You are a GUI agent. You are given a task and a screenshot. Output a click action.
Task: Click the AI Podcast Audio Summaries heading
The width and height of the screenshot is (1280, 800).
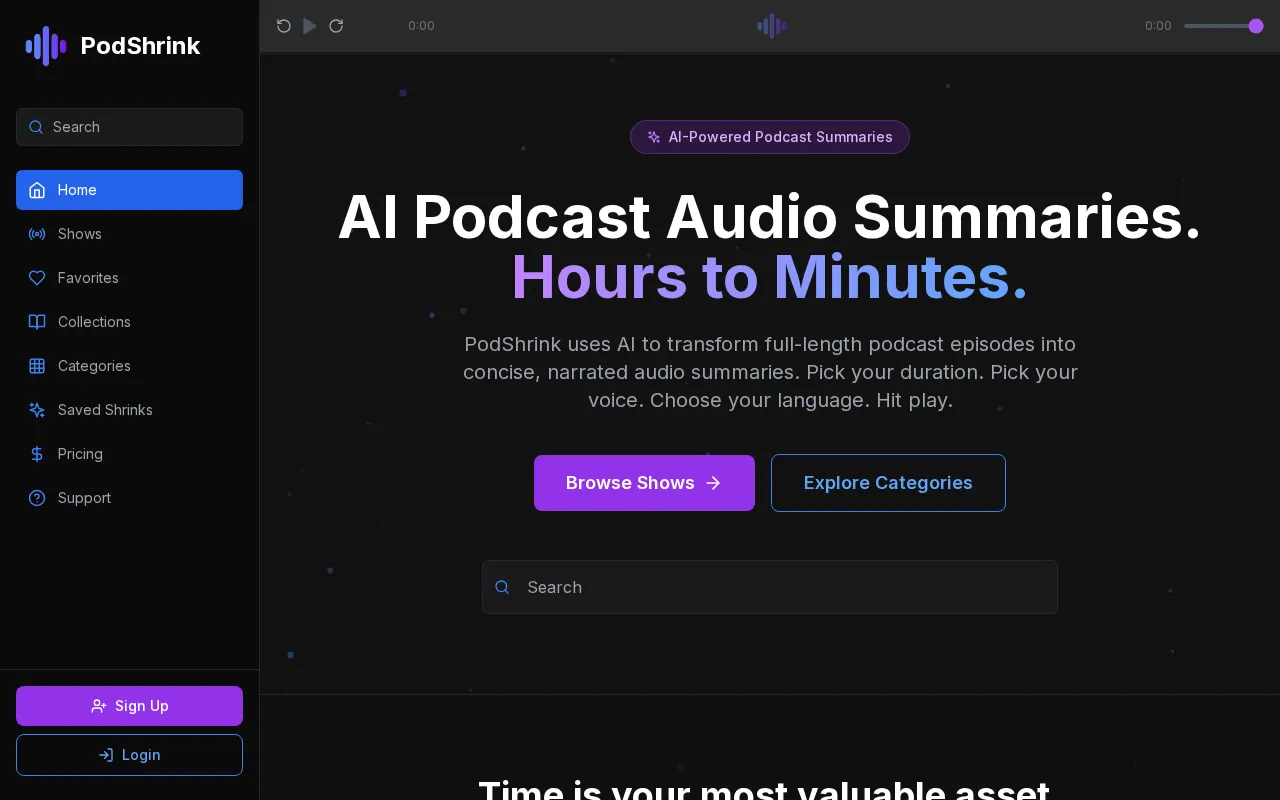click(x=770, y=217)
